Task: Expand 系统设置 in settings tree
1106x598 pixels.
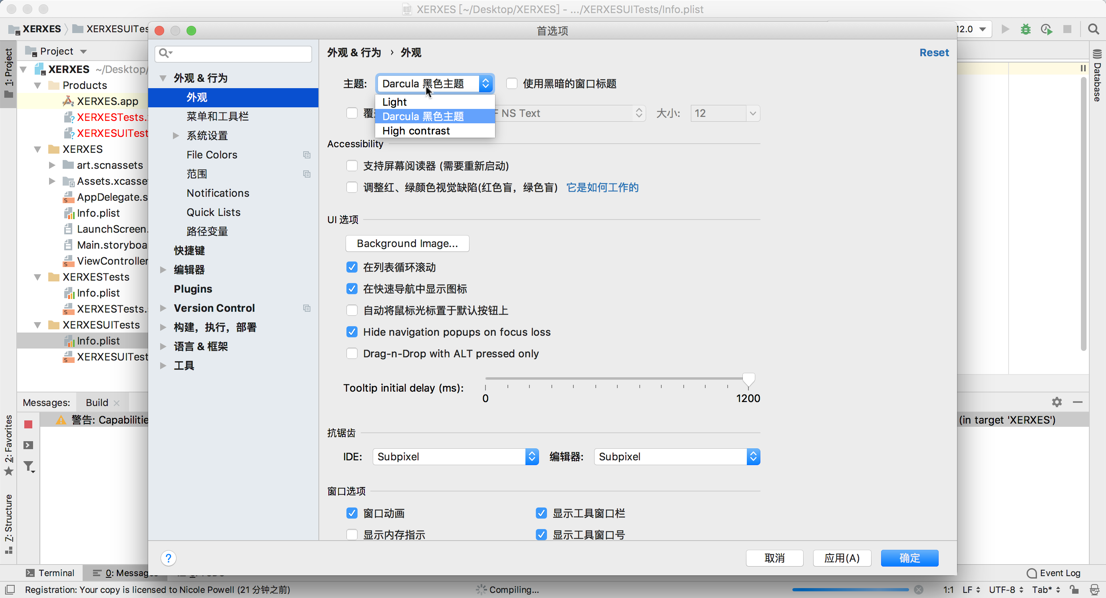Action: pyautogui.click(x=176, y=135)
